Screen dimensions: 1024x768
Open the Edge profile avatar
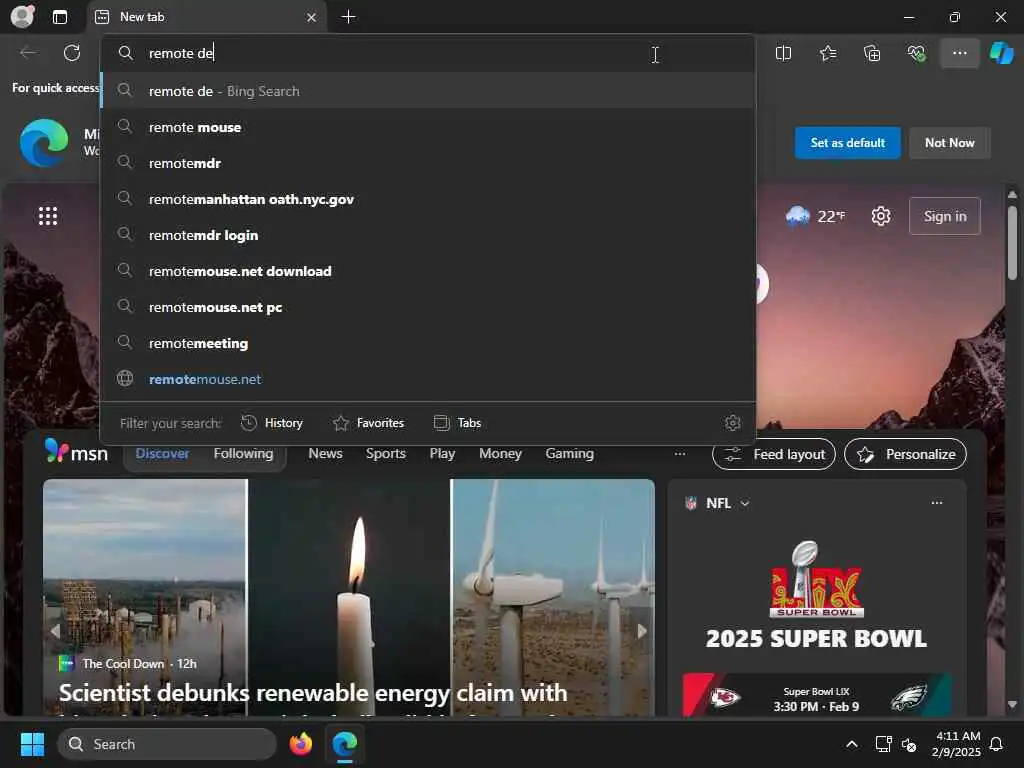pos(22,16)
